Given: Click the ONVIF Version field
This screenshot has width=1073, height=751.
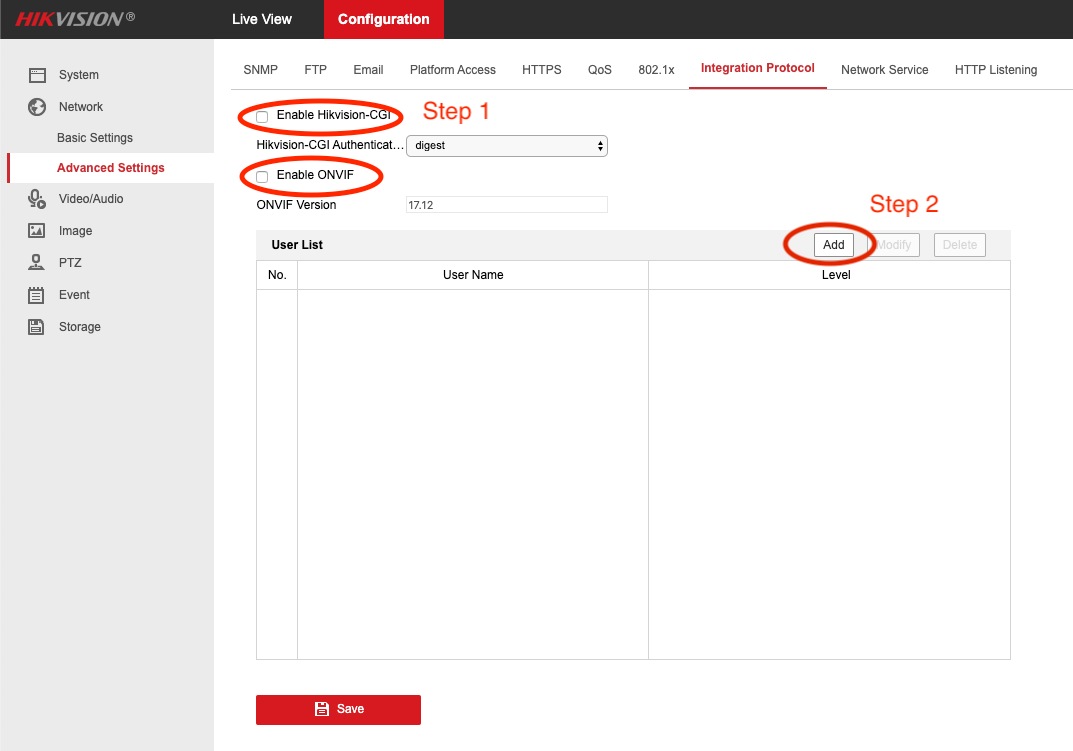Looking at the screenshot, I should [506, 205].
